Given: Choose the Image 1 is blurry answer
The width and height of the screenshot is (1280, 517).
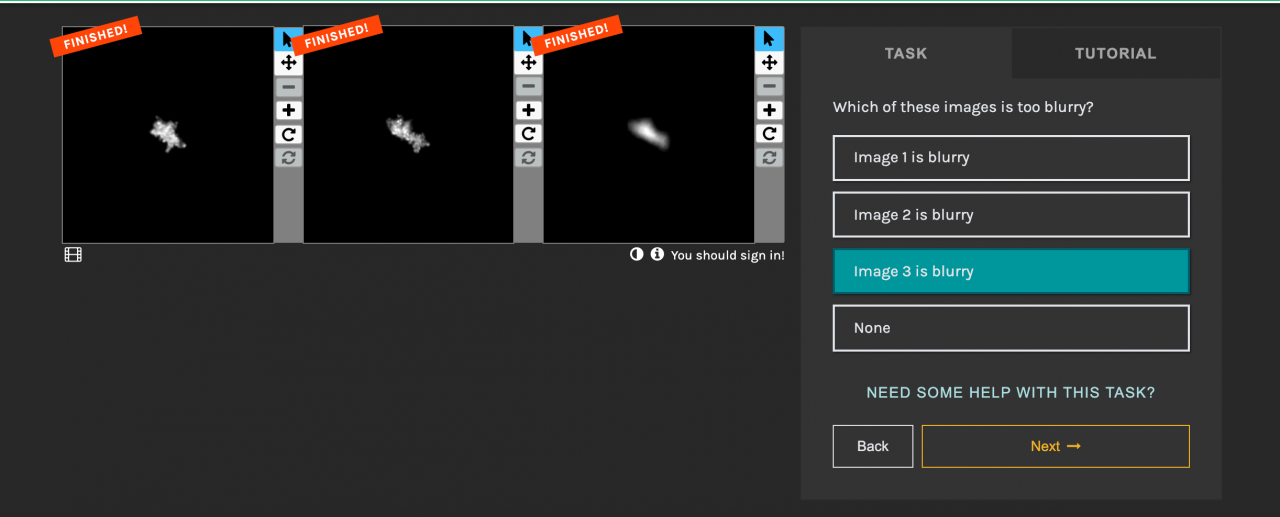Looking at the screenshot, I should (x=1011, y=158).
